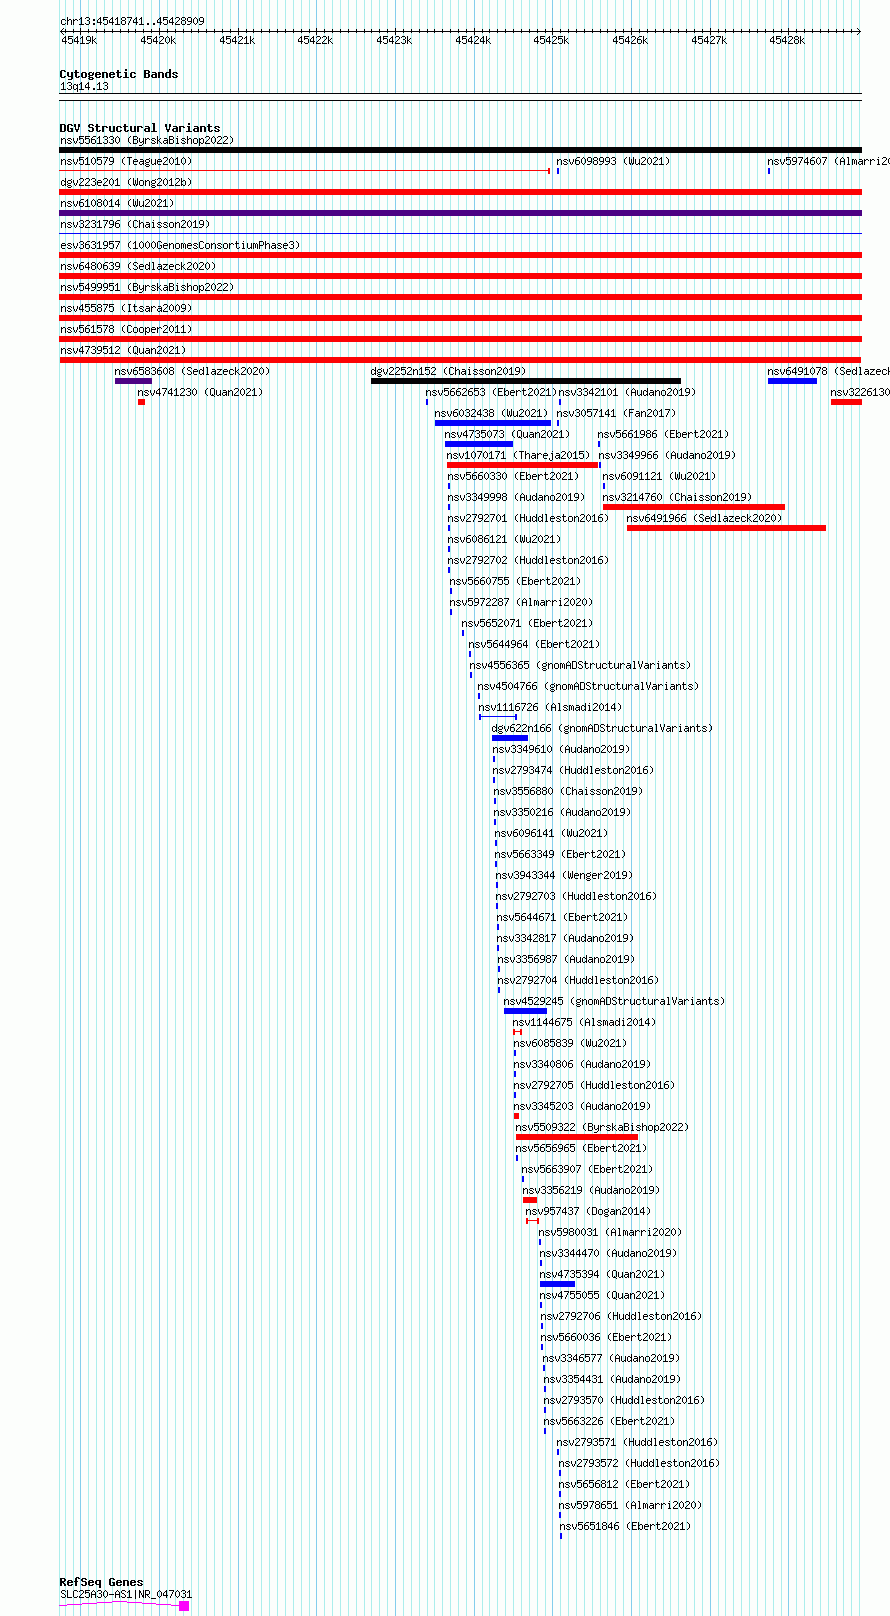The height and width of the screenshot is (1616, 890).
Task: Click red bar of nsv3214760 (Chaisson2019)
Action: click(694, 507)
